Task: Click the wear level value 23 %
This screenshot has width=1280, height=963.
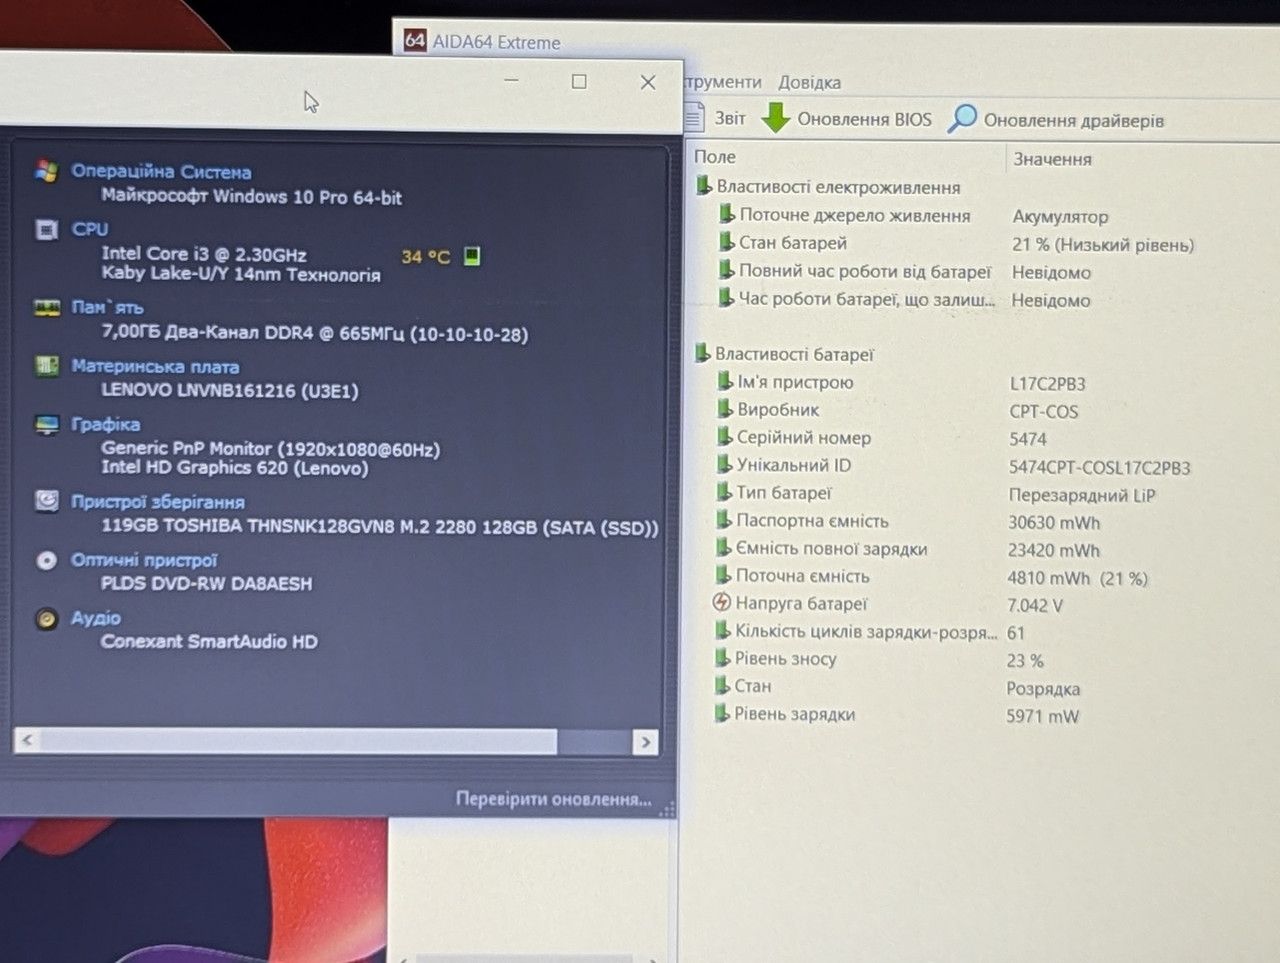Action: coord(1025,661)
